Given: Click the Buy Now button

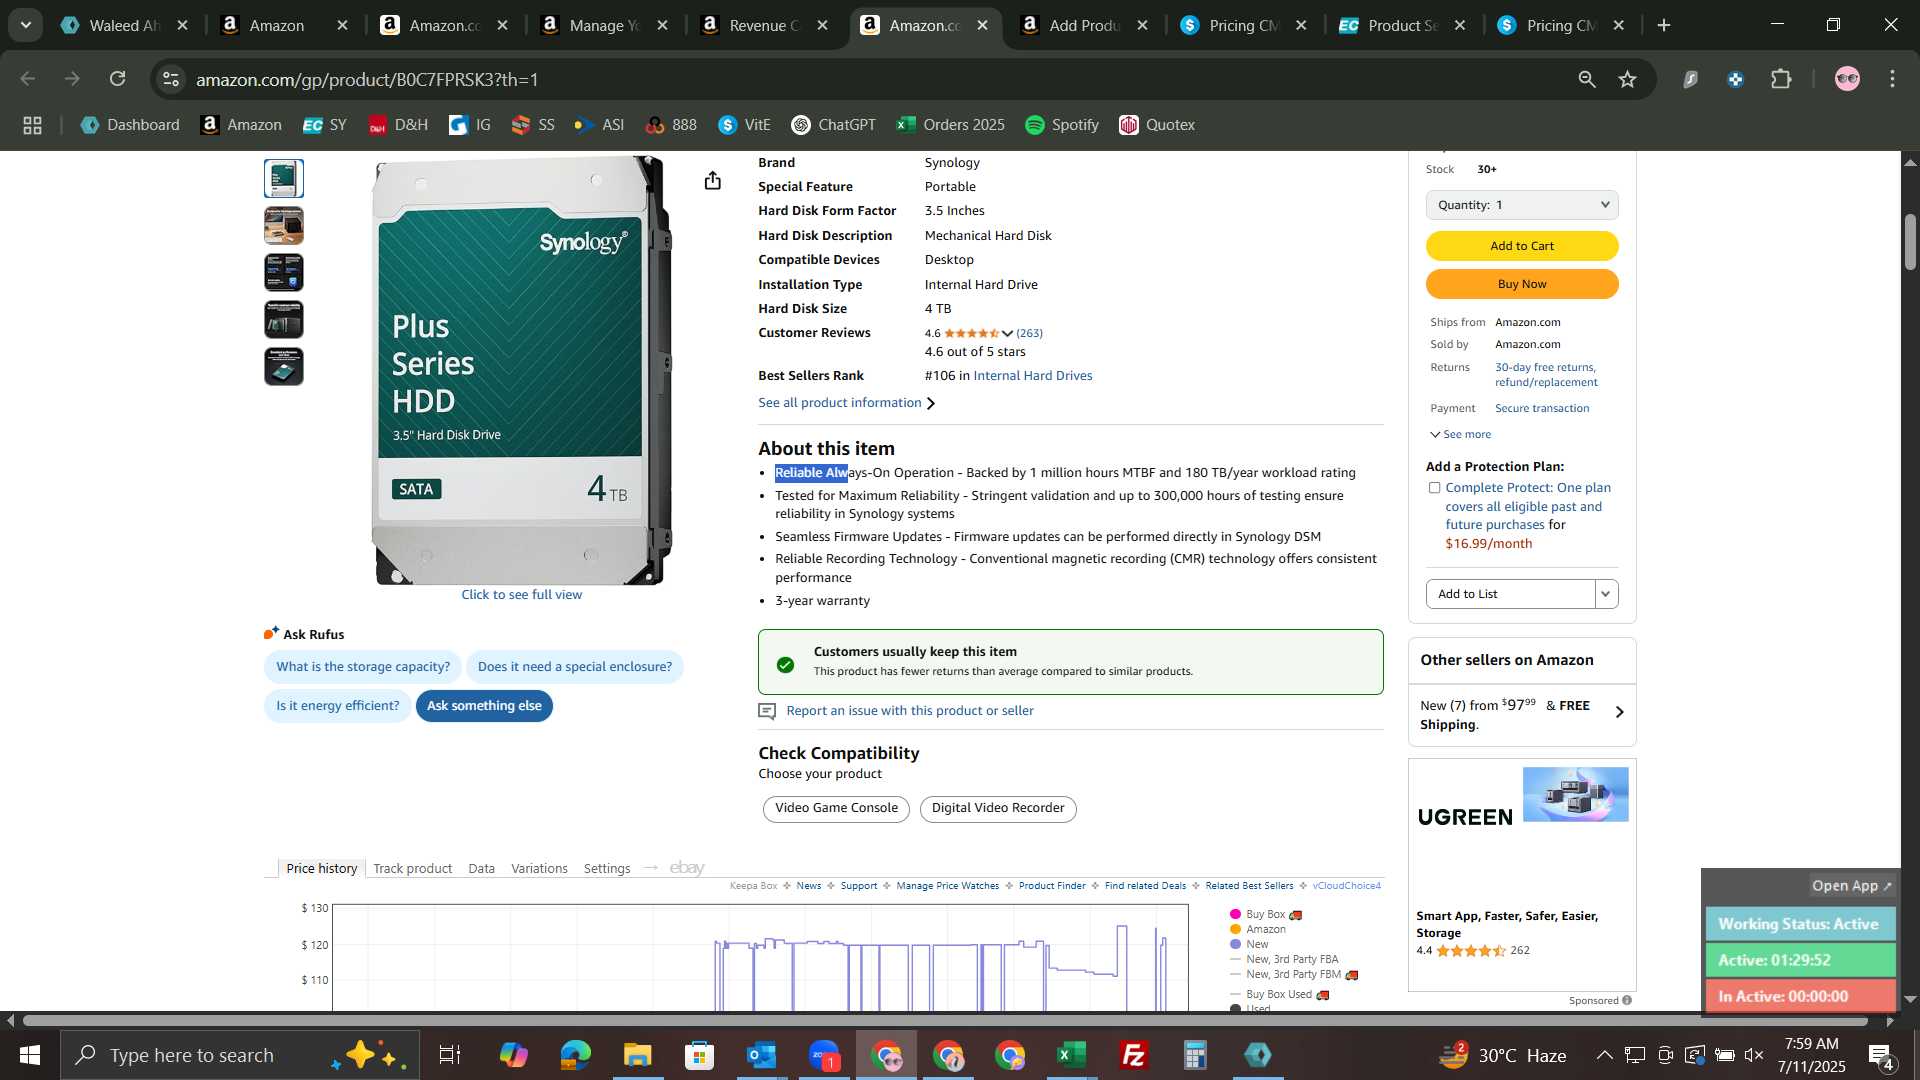Looking at the screenshot, I should click(x=1522, y=284).
